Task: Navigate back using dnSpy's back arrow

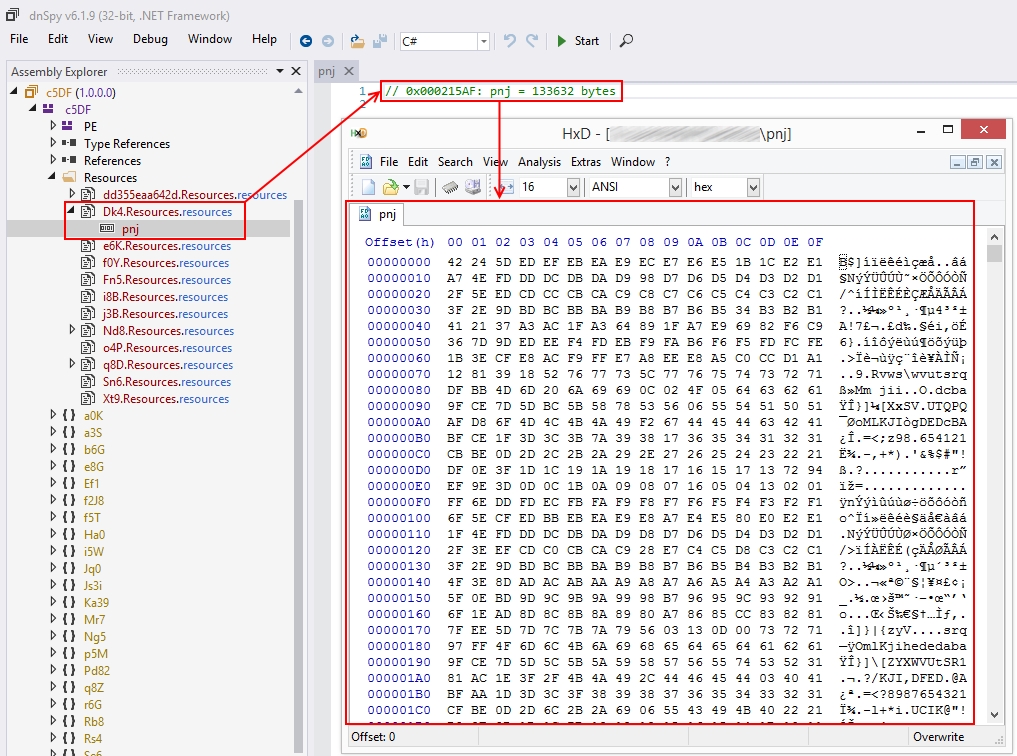Action: (x=307, y=41)
